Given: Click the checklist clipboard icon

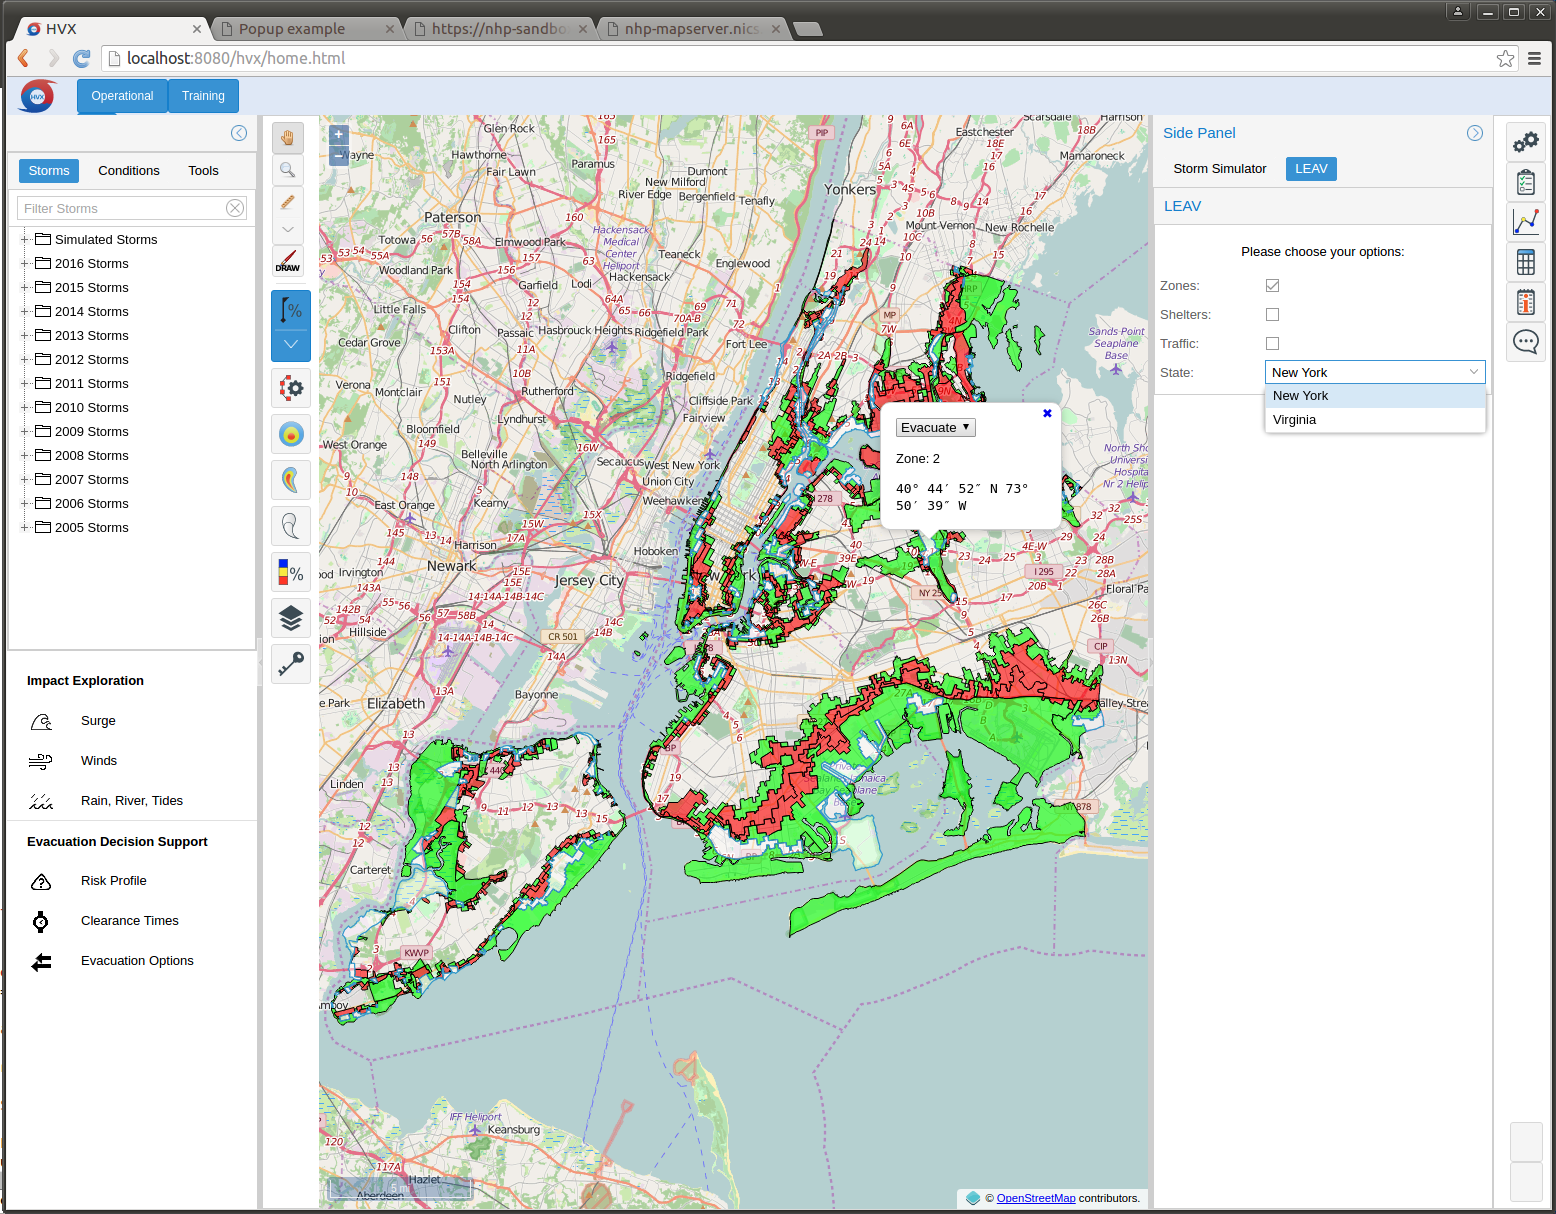Looking at the screenshot, I should point(1526,182).
